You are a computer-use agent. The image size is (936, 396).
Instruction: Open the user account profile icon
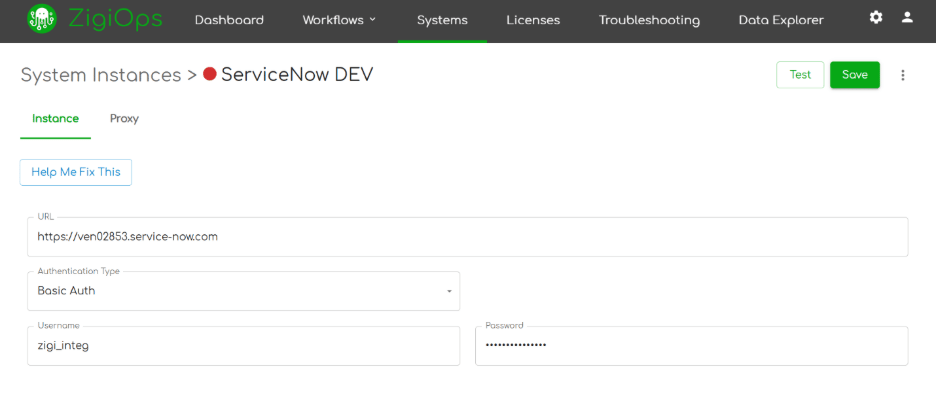click(907, 17)
